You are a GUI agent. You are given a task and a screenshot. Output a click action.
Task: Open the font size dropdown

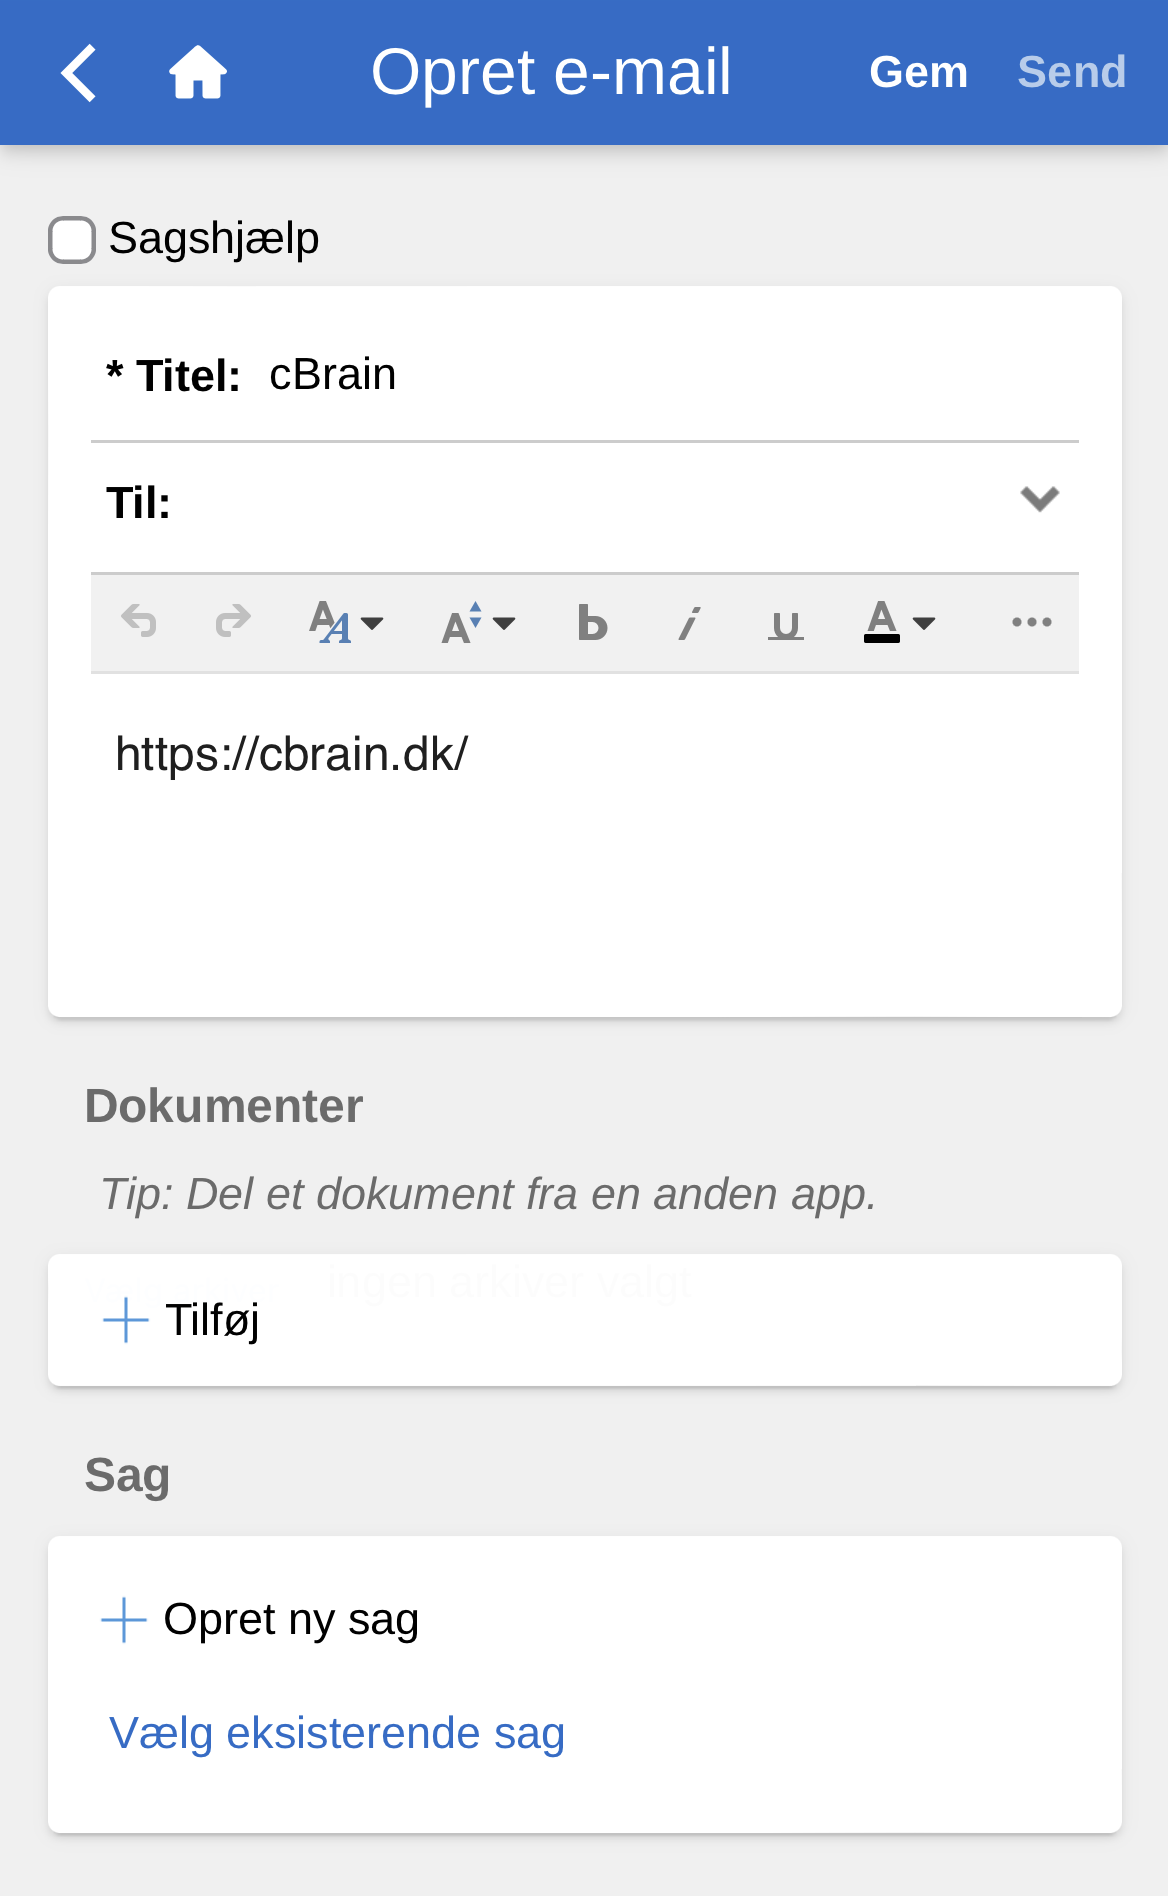coord(478,623)
